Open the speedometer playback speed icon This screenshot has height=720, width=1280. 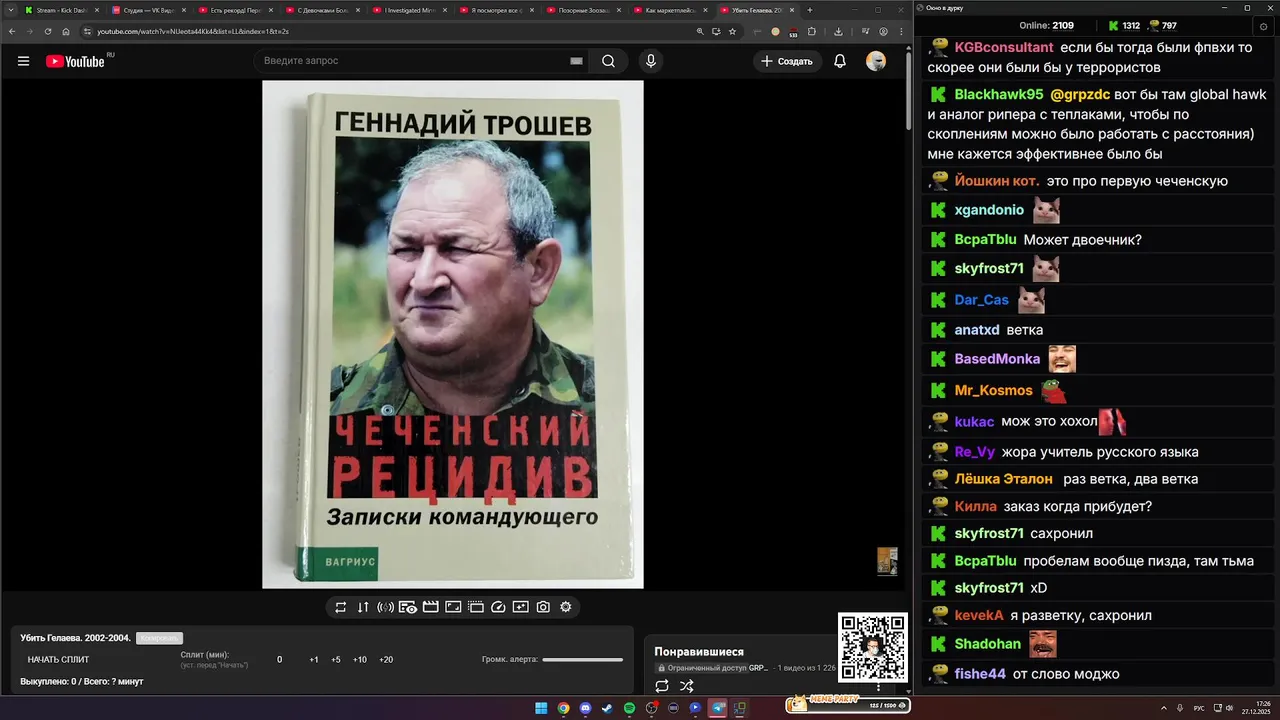click(498, 607)
